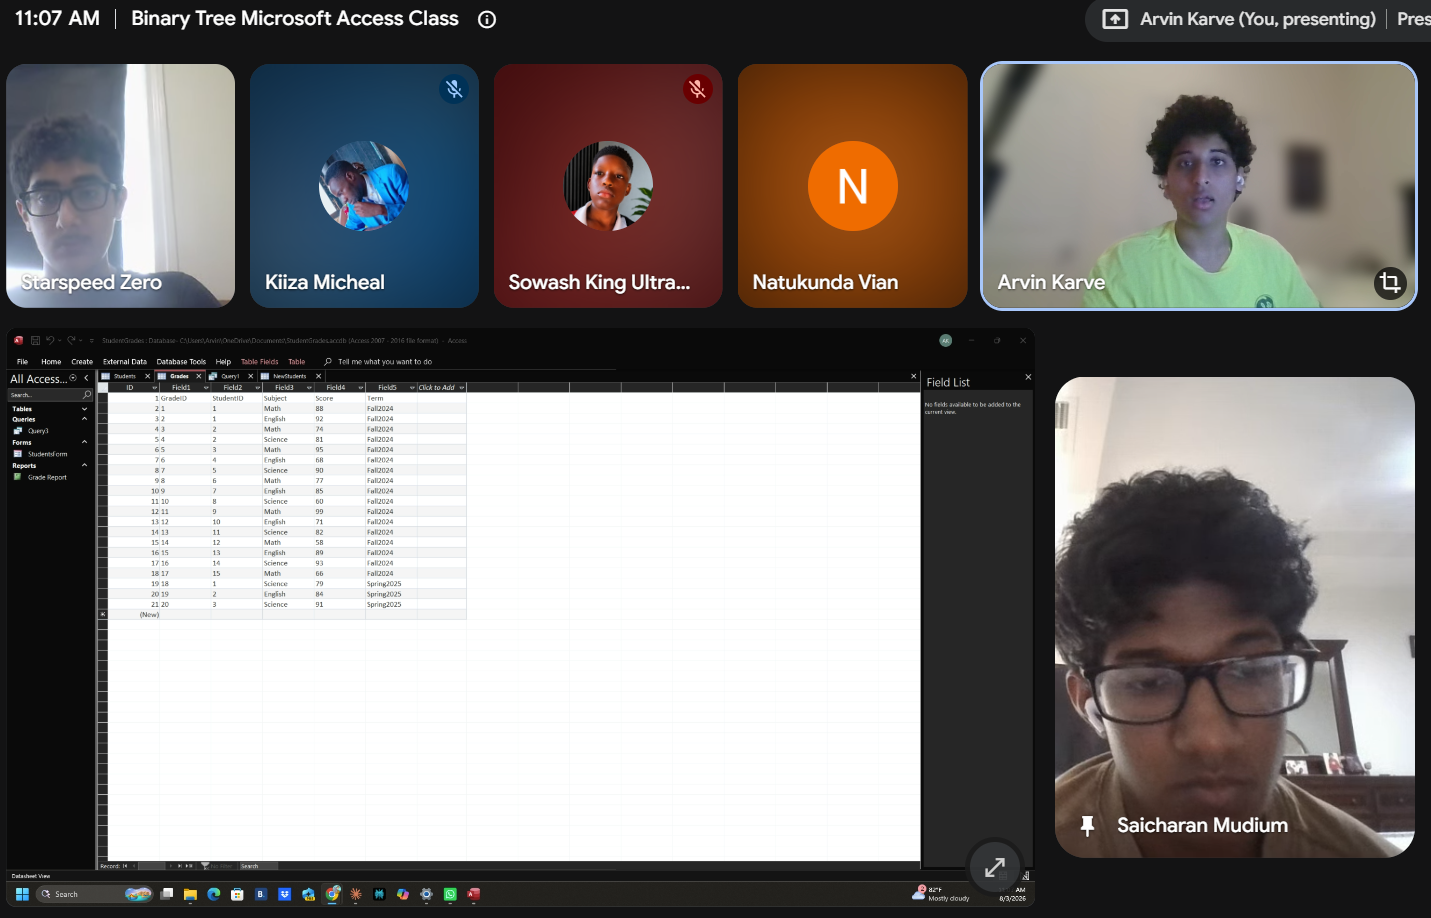Open the Field1 column dropdown arrow
The width and height of the screenshot is (1431, 918).
[206, 387]
